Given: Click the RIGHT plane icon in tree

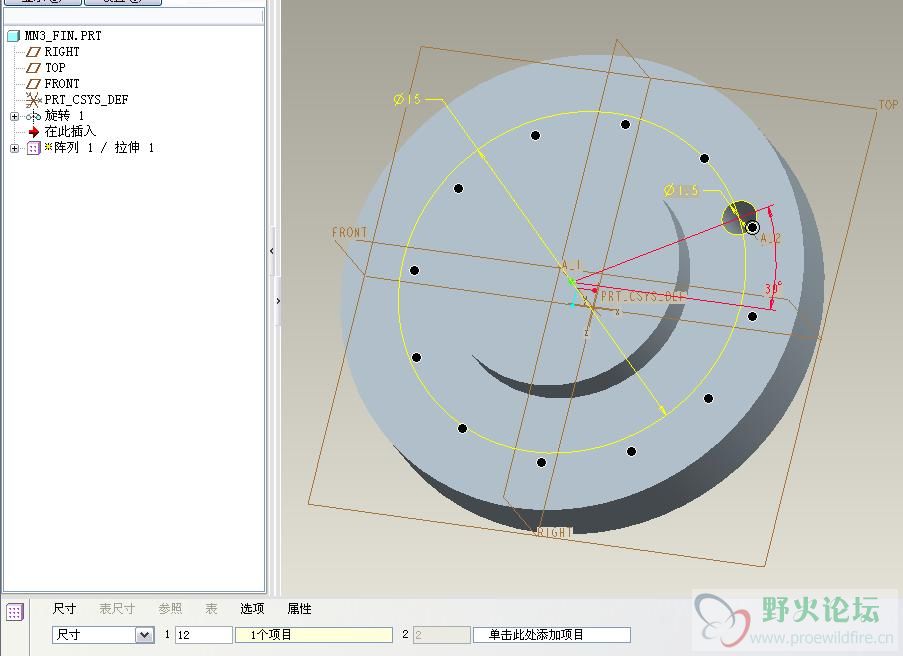Looking at the screenshot, I should pos(33,52).
